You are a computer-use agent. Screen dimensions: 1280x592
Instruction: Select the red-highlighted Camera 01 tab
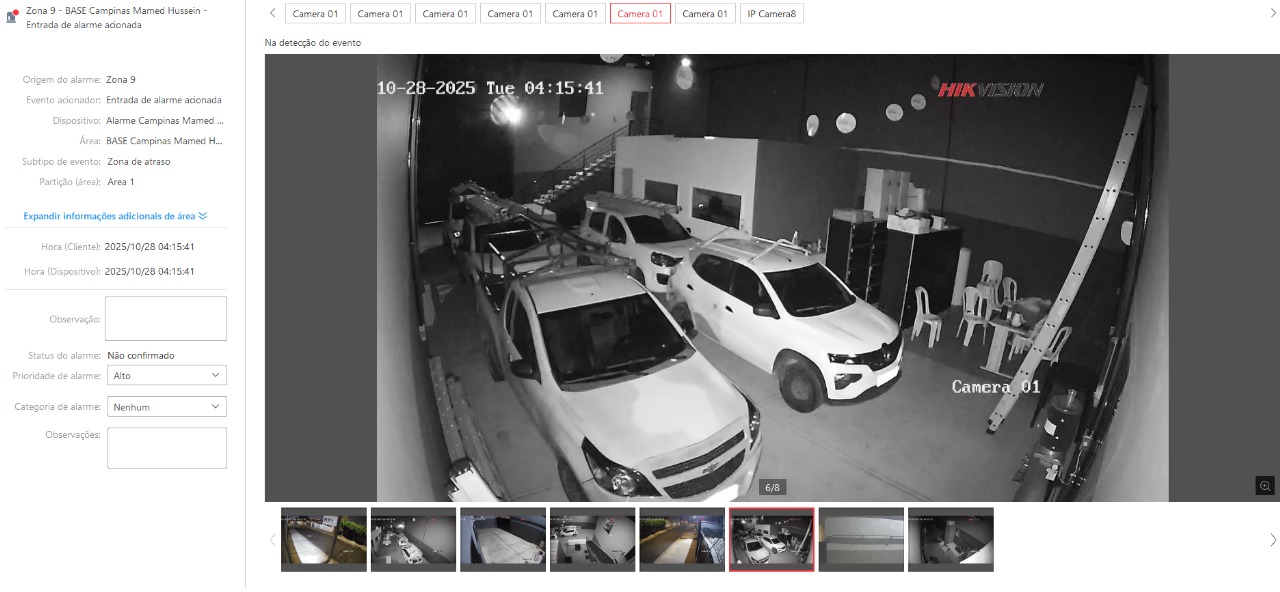point(640,13)
